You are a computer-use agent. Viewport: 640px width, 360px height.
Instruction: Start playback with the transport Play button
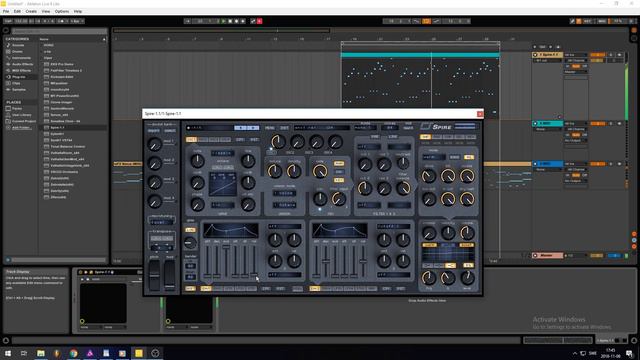pos(223,21)
